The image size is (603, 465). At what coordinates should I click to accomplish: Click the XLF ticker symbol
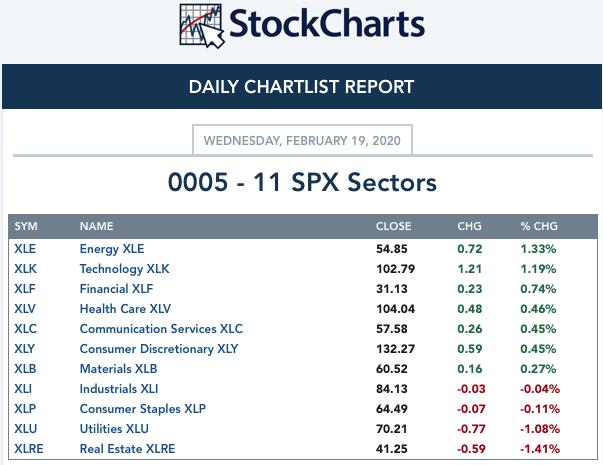(x=25, y=289)
